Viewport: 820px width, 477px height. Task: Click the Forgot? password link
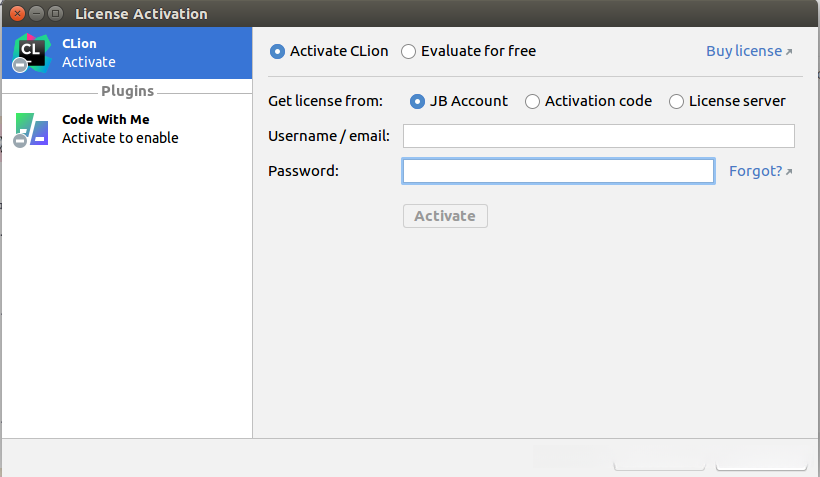[755, 171]
